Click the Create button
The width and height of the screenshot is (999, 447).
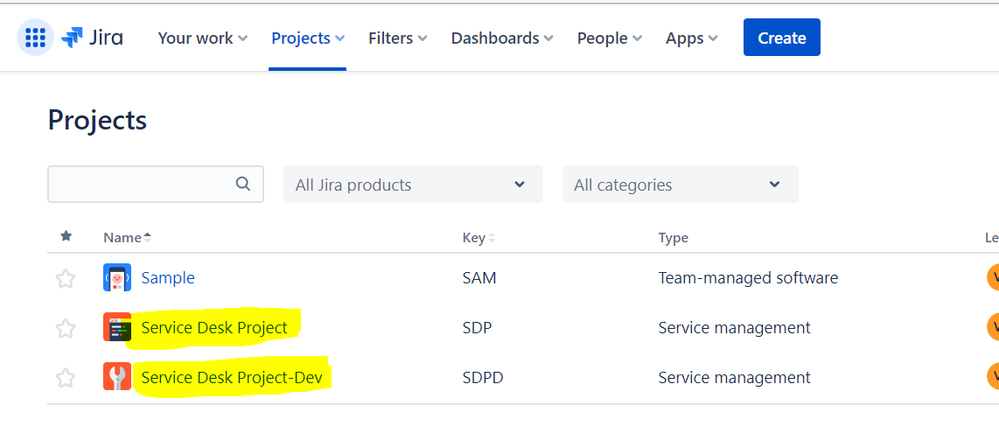(782, 38)
